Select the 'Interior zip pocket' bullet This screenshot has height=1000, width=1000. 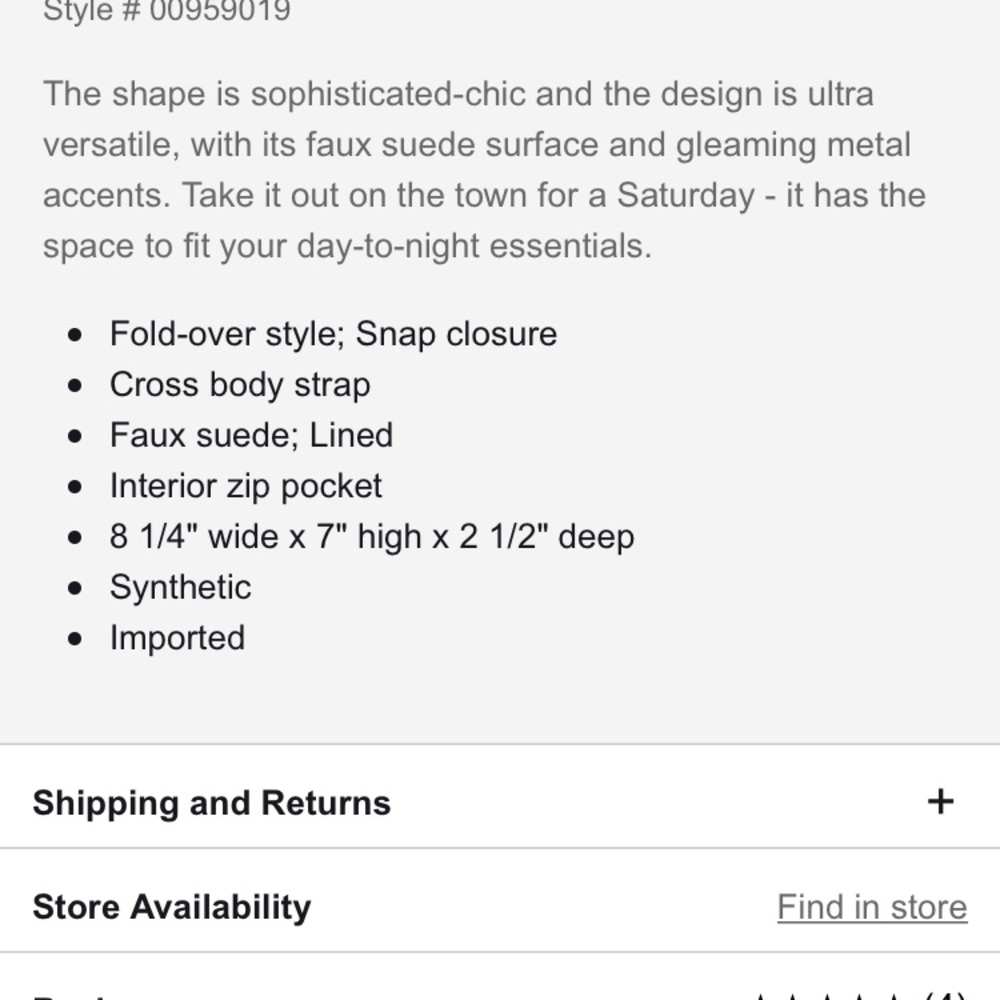pyautogui.click(x=246, y=486)
